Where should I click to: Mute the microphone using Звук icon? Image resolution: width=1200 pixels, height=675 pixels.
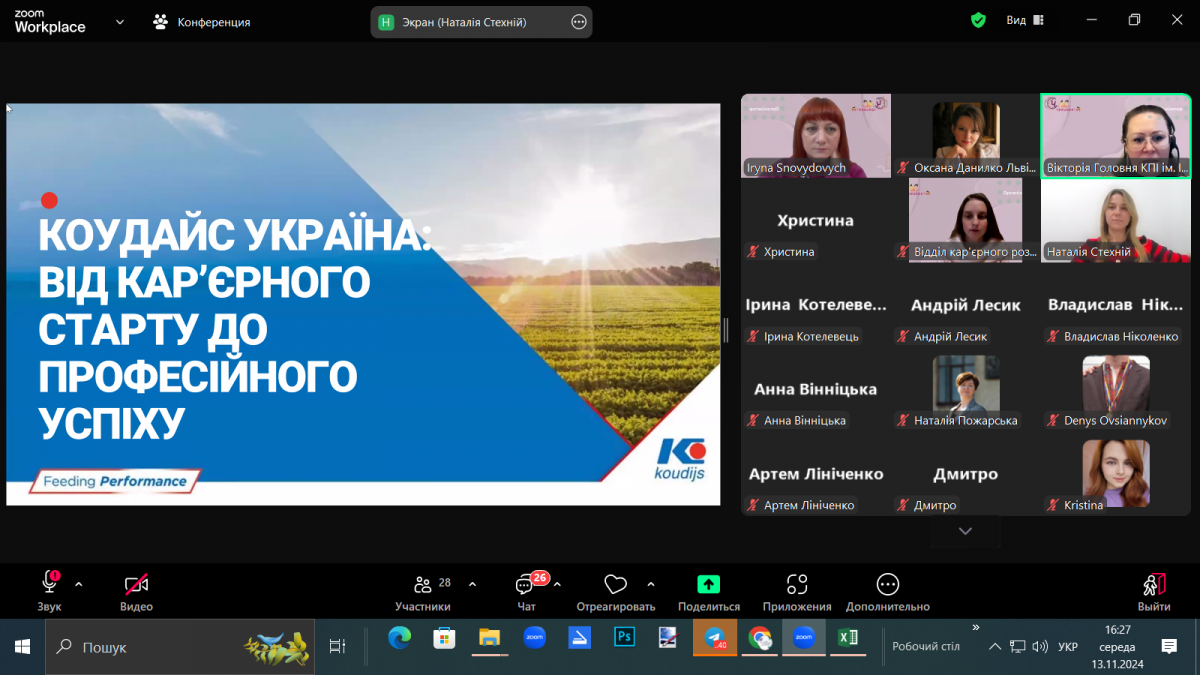click(48, 585)
